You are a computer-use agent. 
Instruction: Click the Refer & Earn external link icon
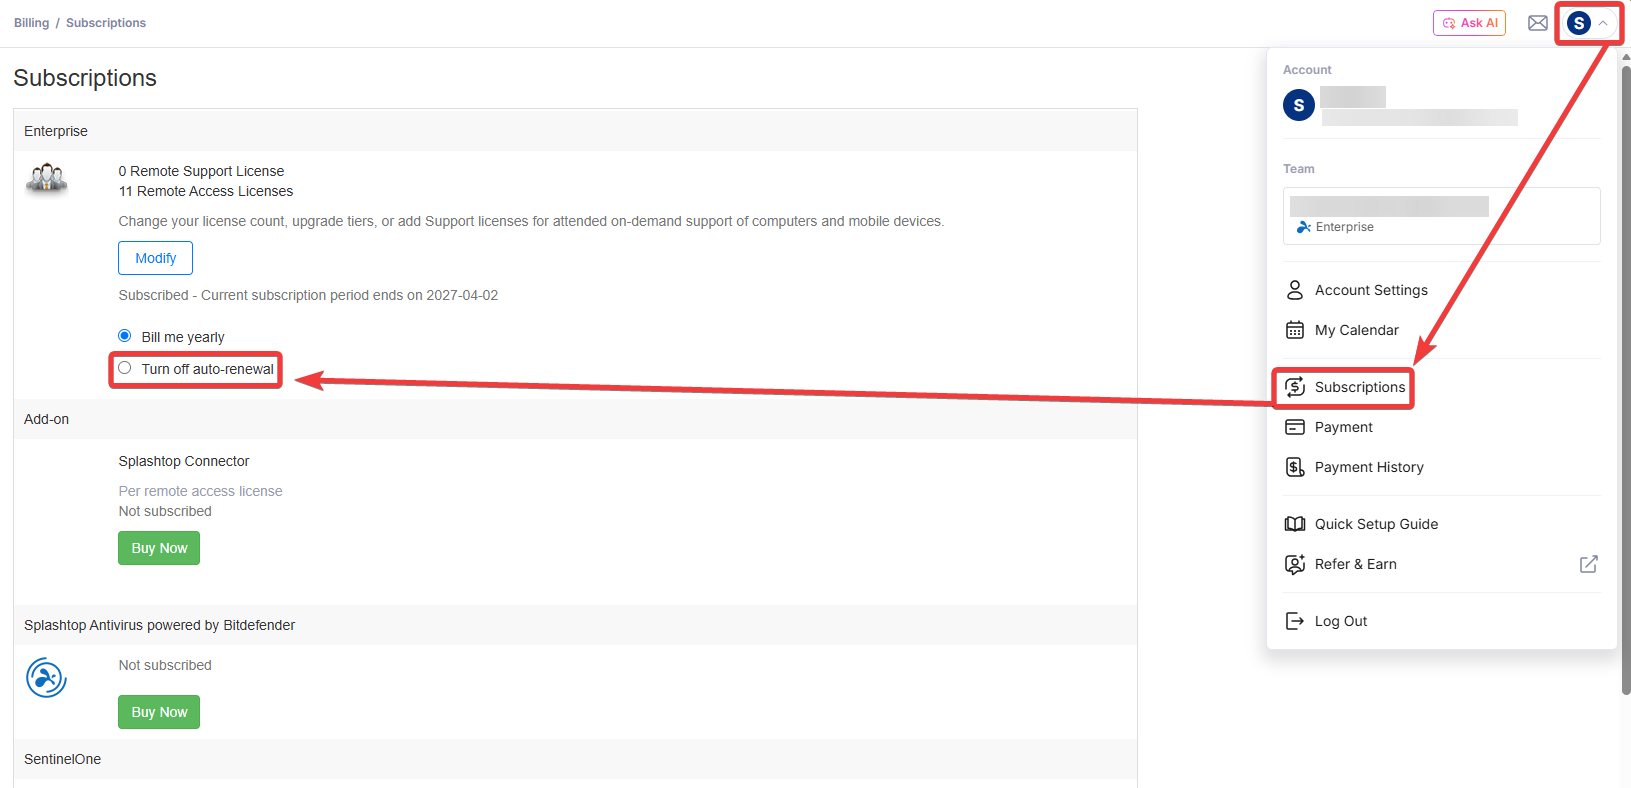1588,564
